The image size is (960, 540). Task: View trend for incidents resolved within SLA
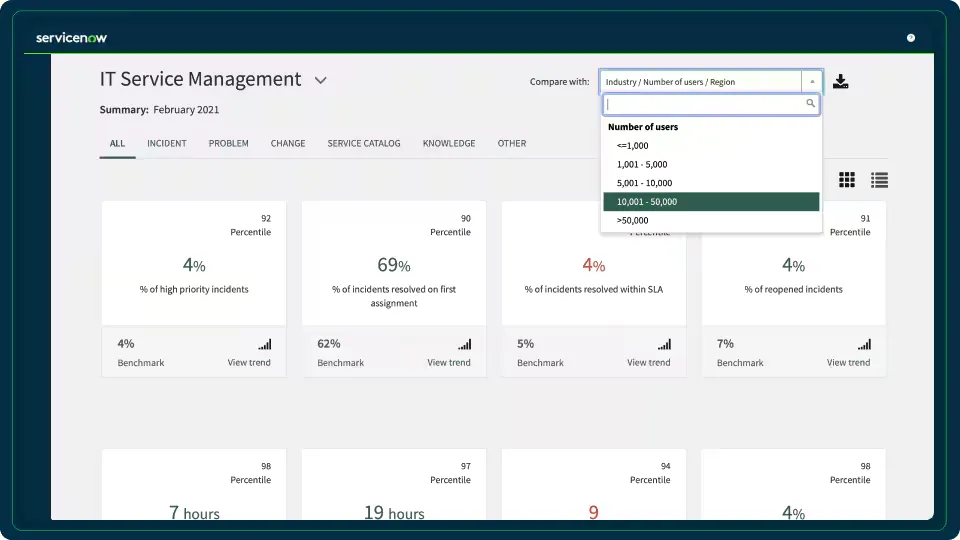coord(648,362)
